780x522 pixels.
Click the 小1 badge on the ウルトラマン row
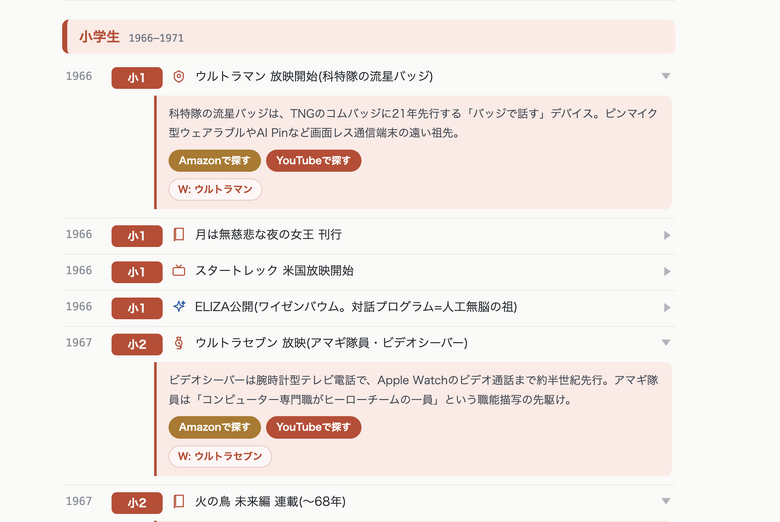click(x=137, y=78)
